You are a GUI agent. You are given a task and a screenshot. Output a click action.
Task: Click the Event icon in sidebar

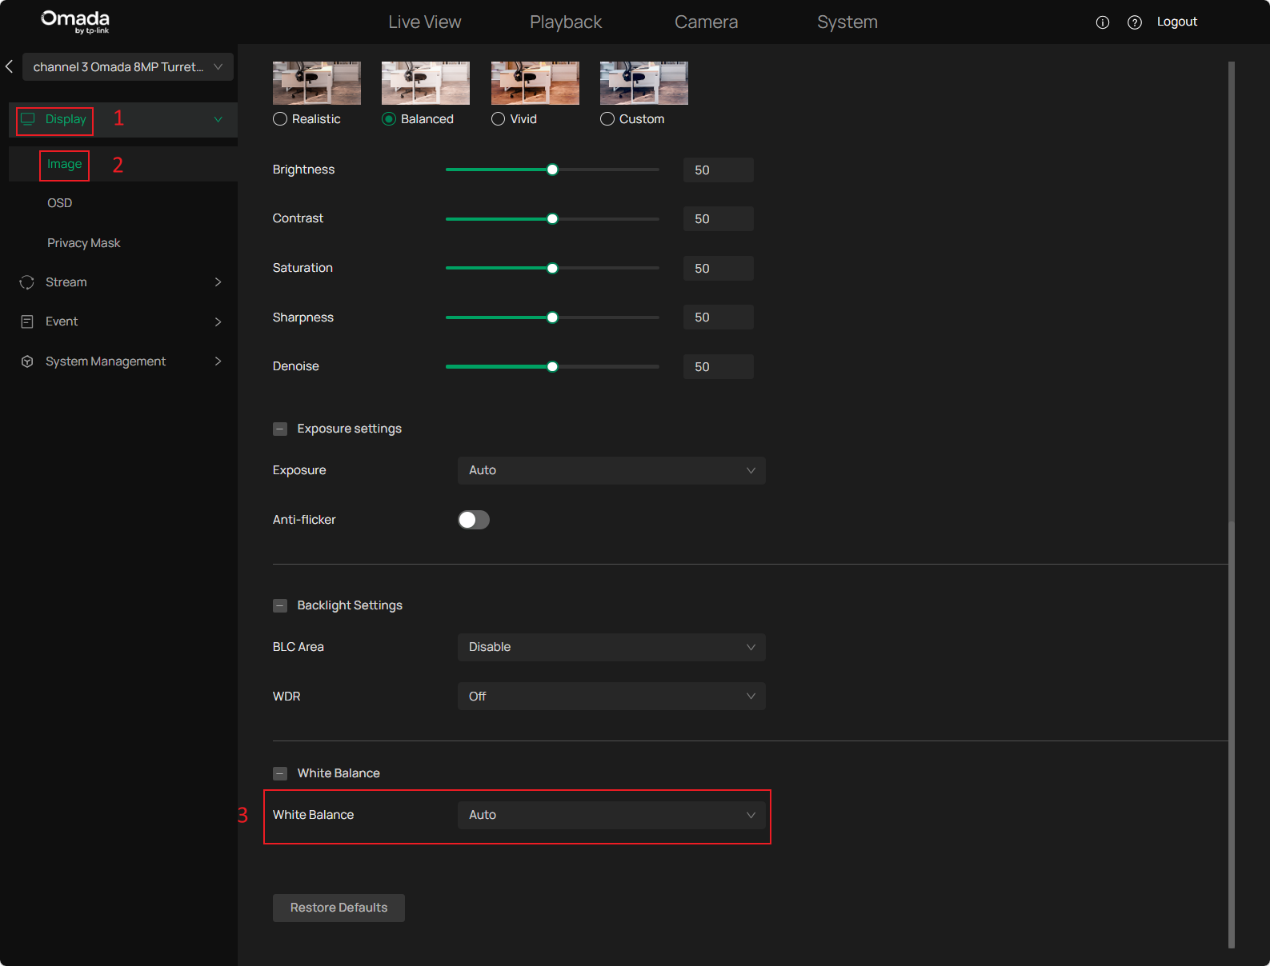(x=27, y=322)
